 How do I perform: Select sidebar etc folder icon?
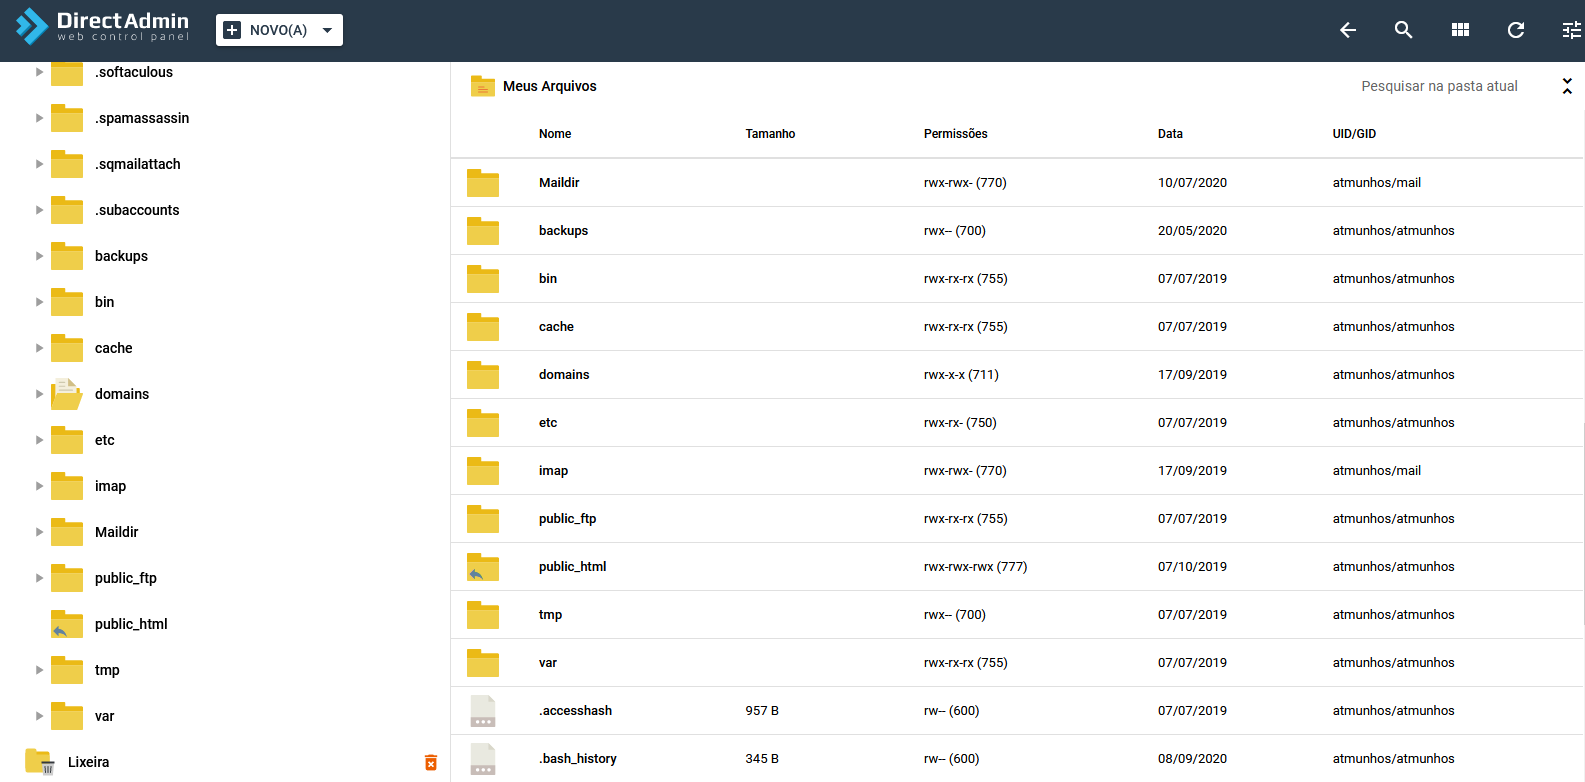[x=67, y=440]
